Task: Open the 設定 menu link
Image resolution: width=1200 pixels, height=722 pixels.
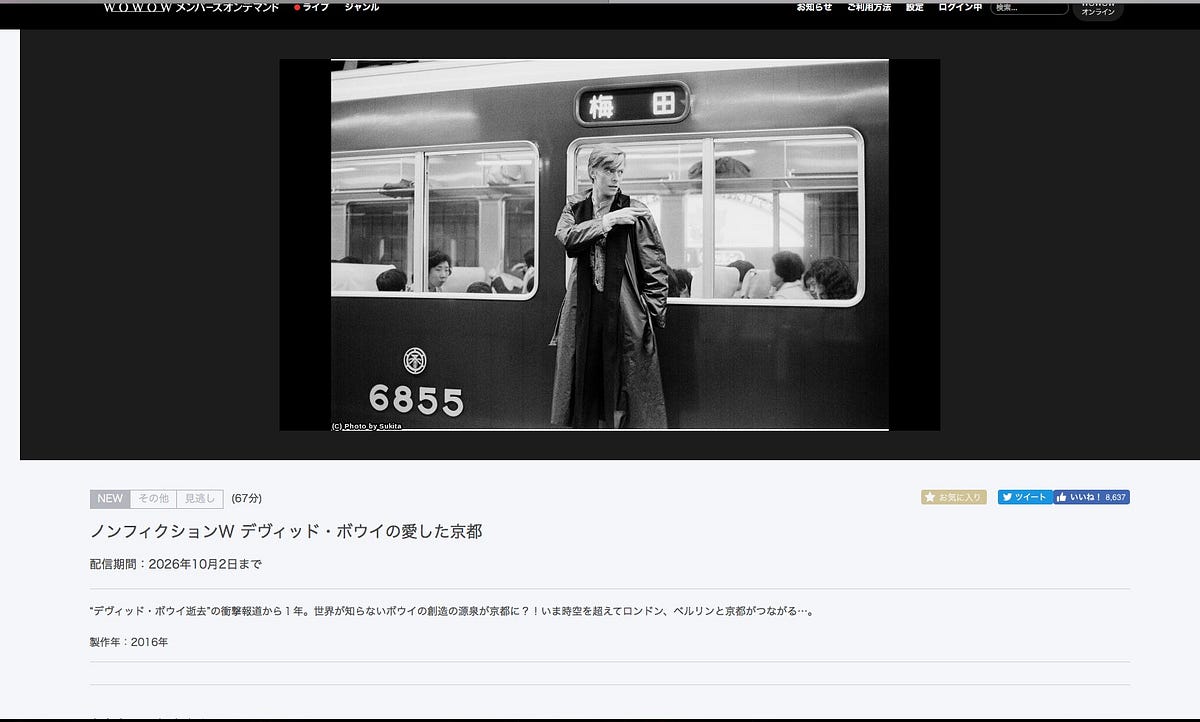Action: pos(915,7)
